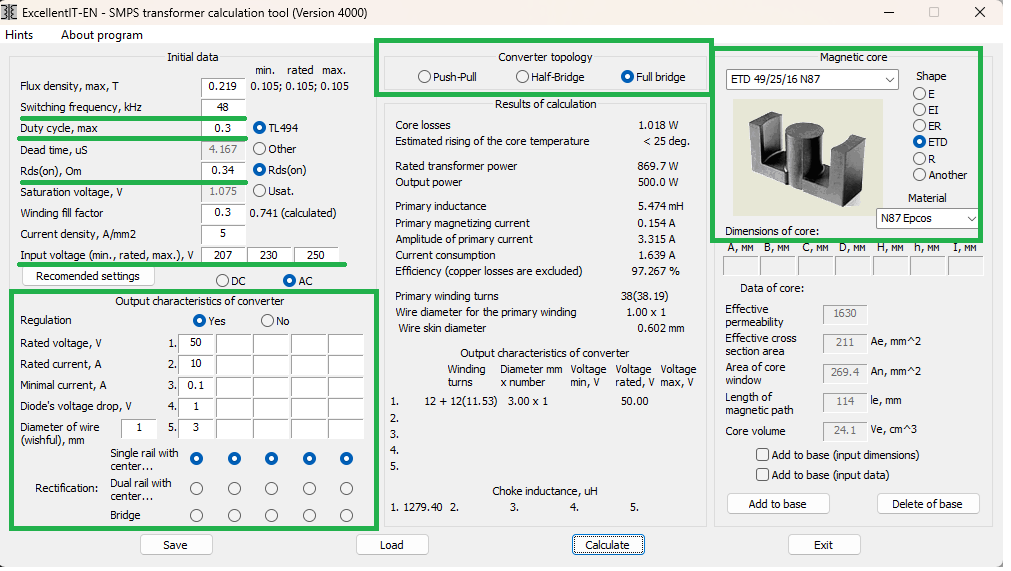
Task: Select ER core shape
Action: [x=927, y=126]
